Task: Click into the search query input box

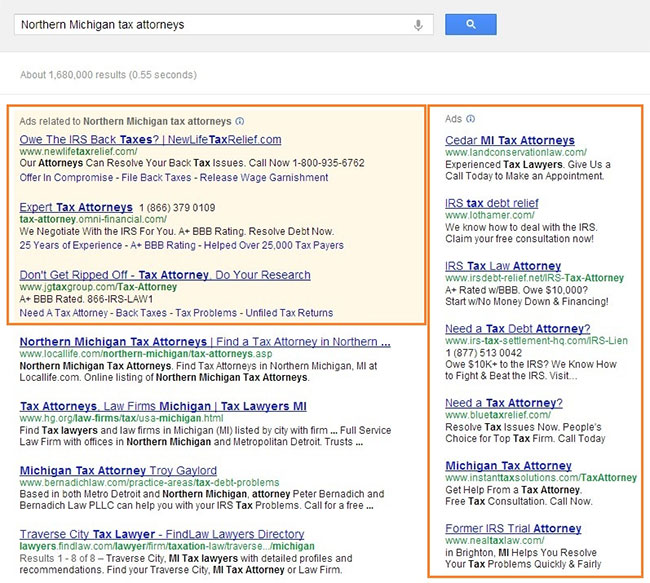Action: coord(210,24)
